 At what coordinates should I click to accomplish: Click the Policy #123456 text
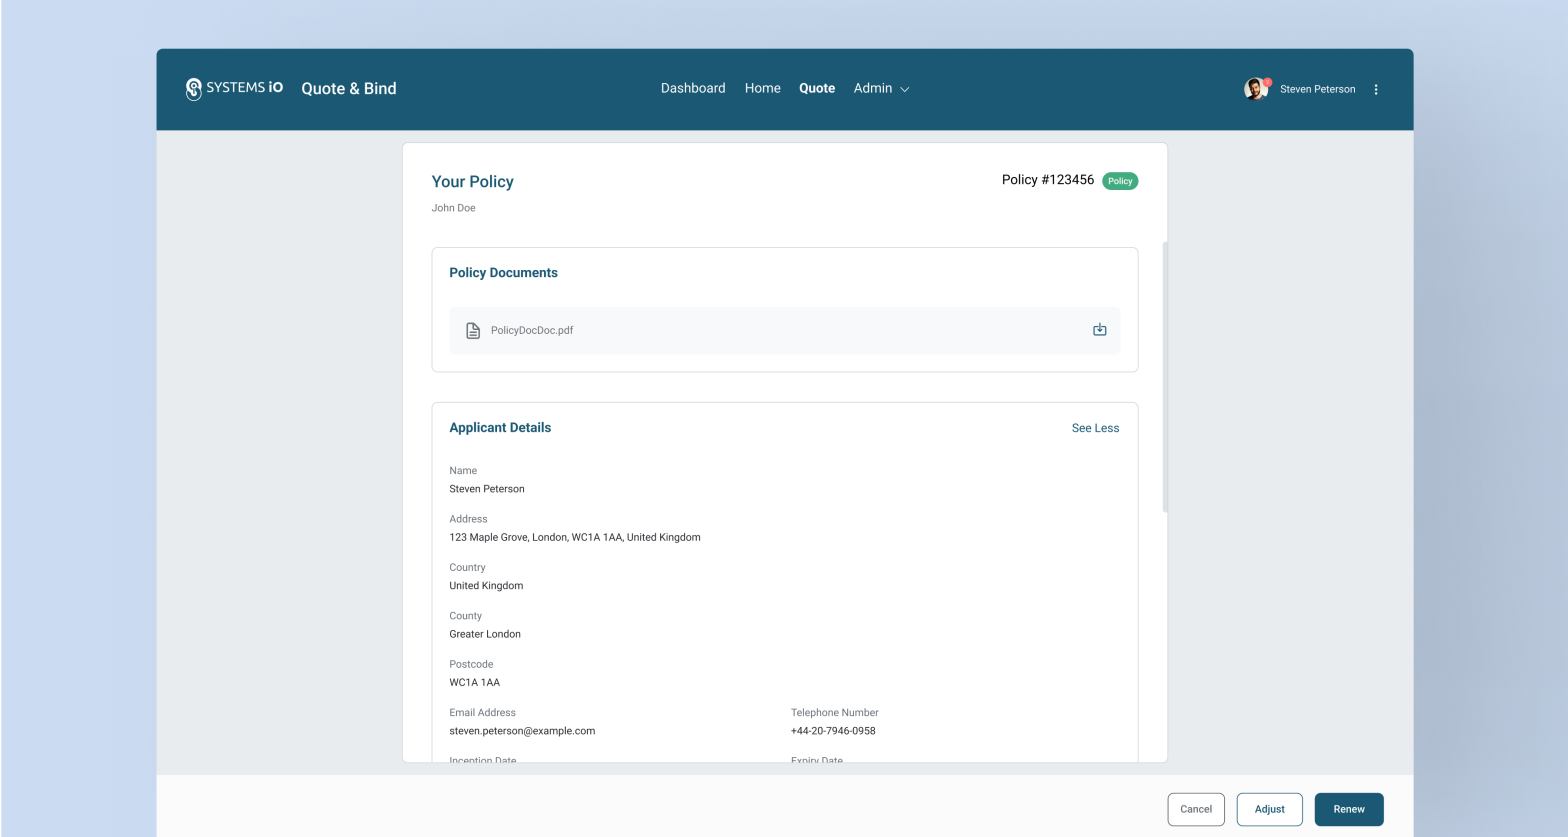pos(1048,180)
